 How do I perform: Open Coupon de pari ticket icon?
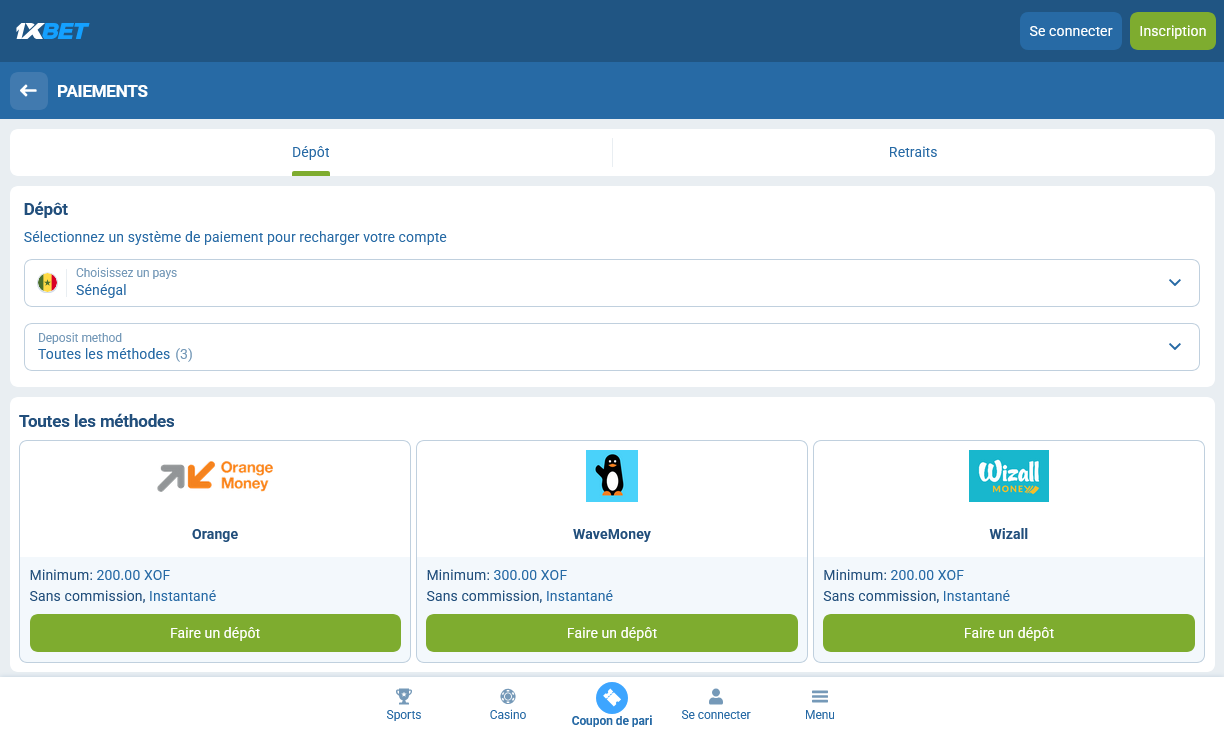pyautogui.click(x=612, y=697)
